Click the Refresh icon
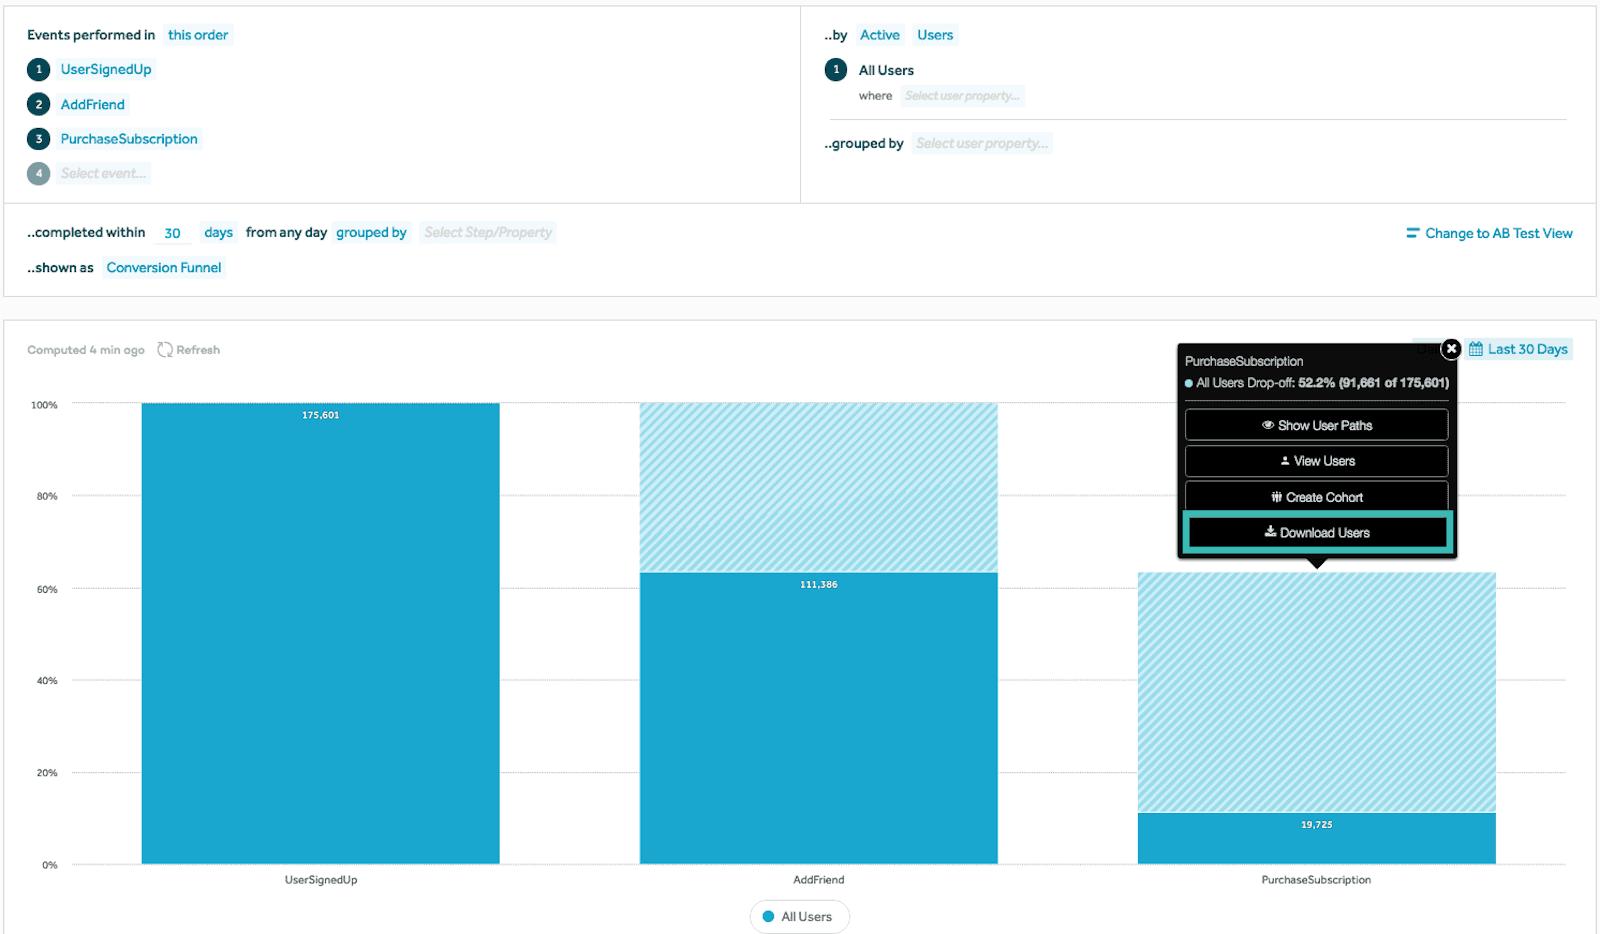Screen dimensions: 1600x934 (165, 350)
